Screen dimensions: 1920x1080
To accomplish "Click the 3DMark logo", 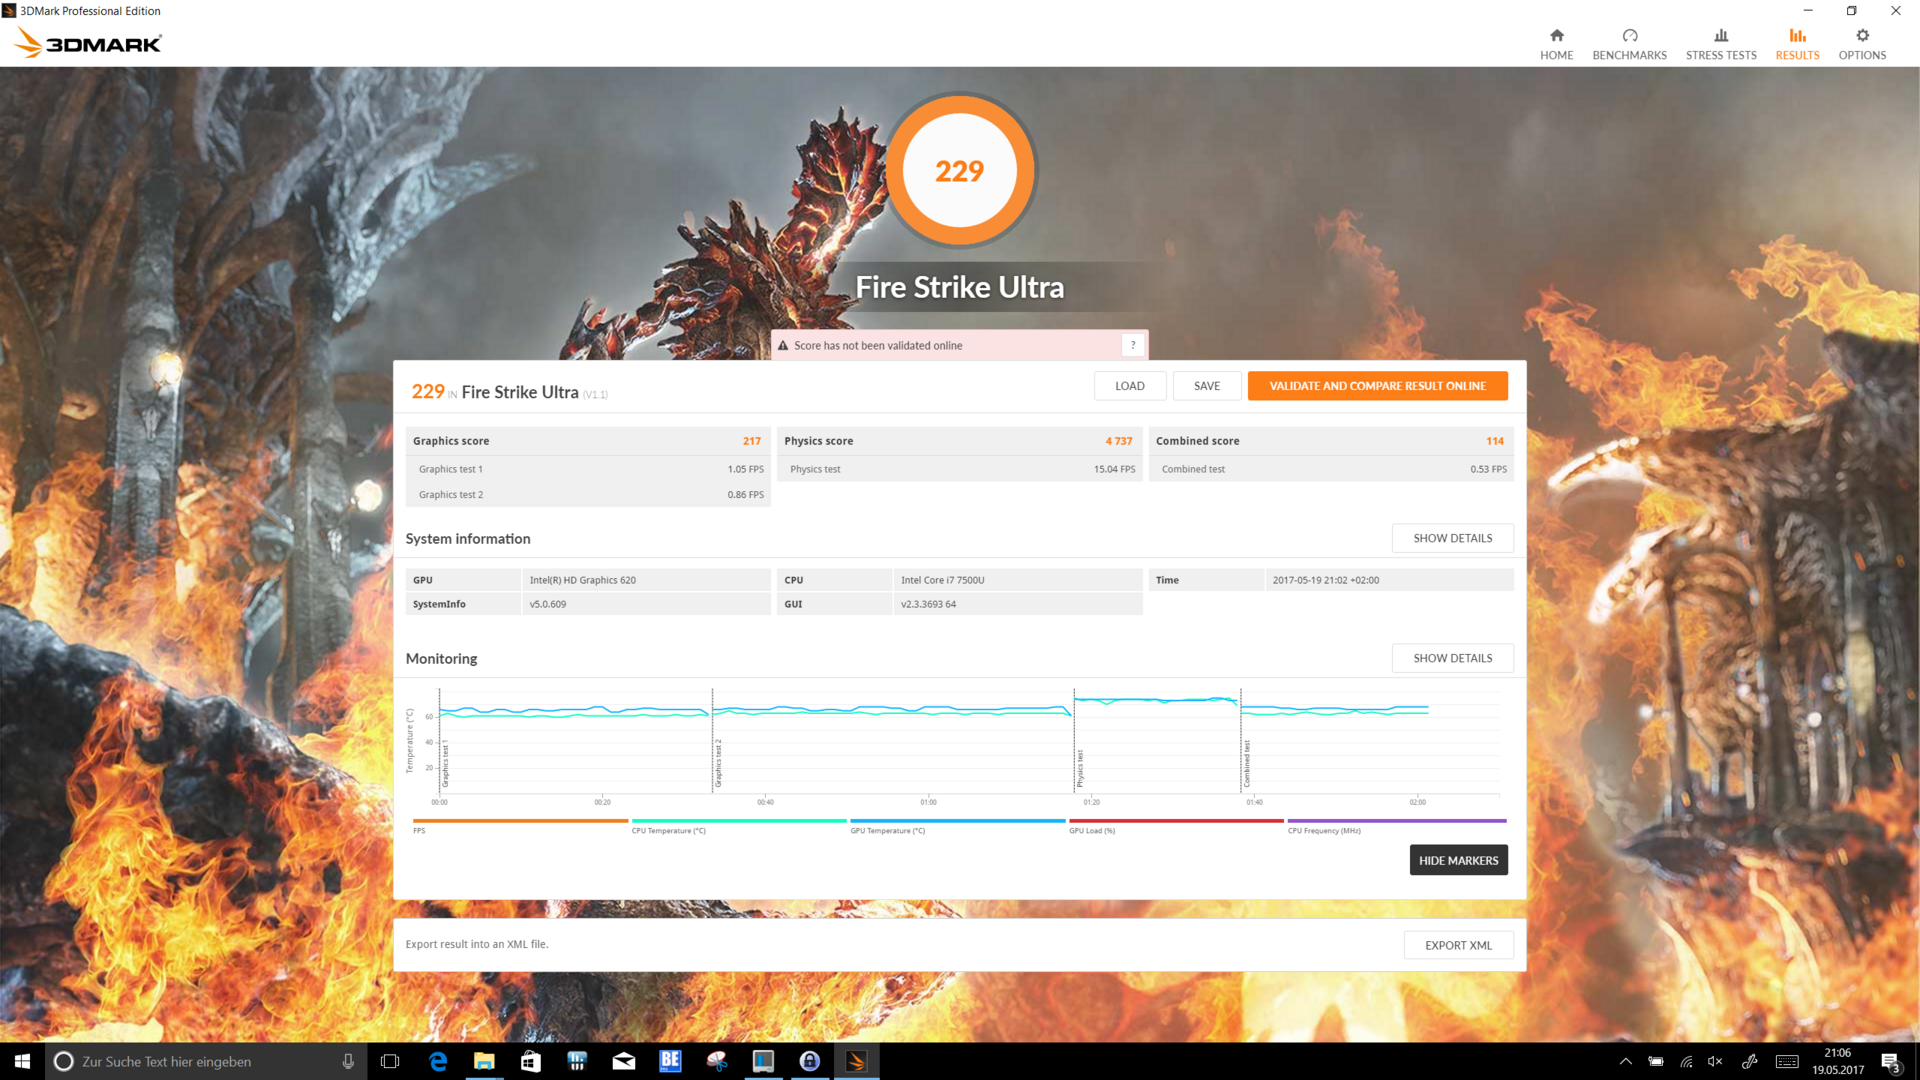I will [88, 43].
